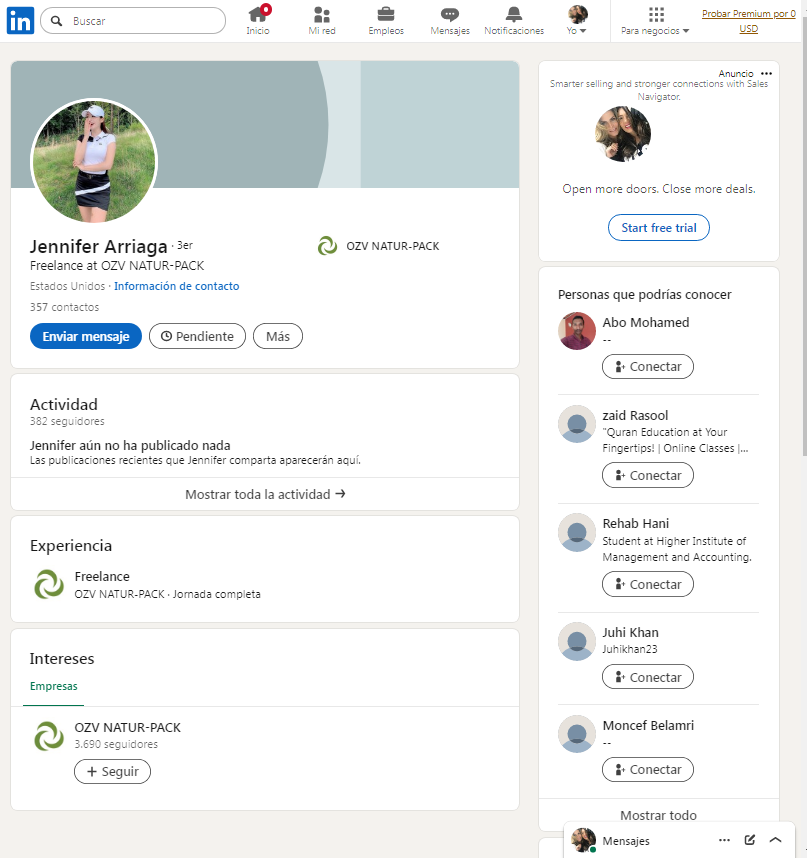807x858 pixels.
Task: Click Freelance experience title
Action: tap(102, 576)
